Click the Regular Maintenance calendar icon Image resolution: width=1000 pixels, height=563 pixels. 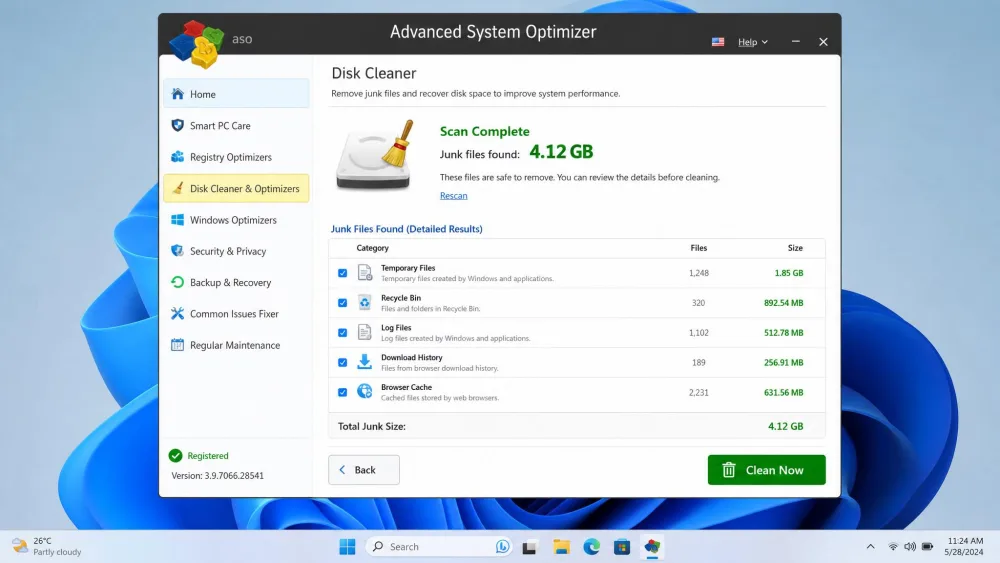[177, 345]
